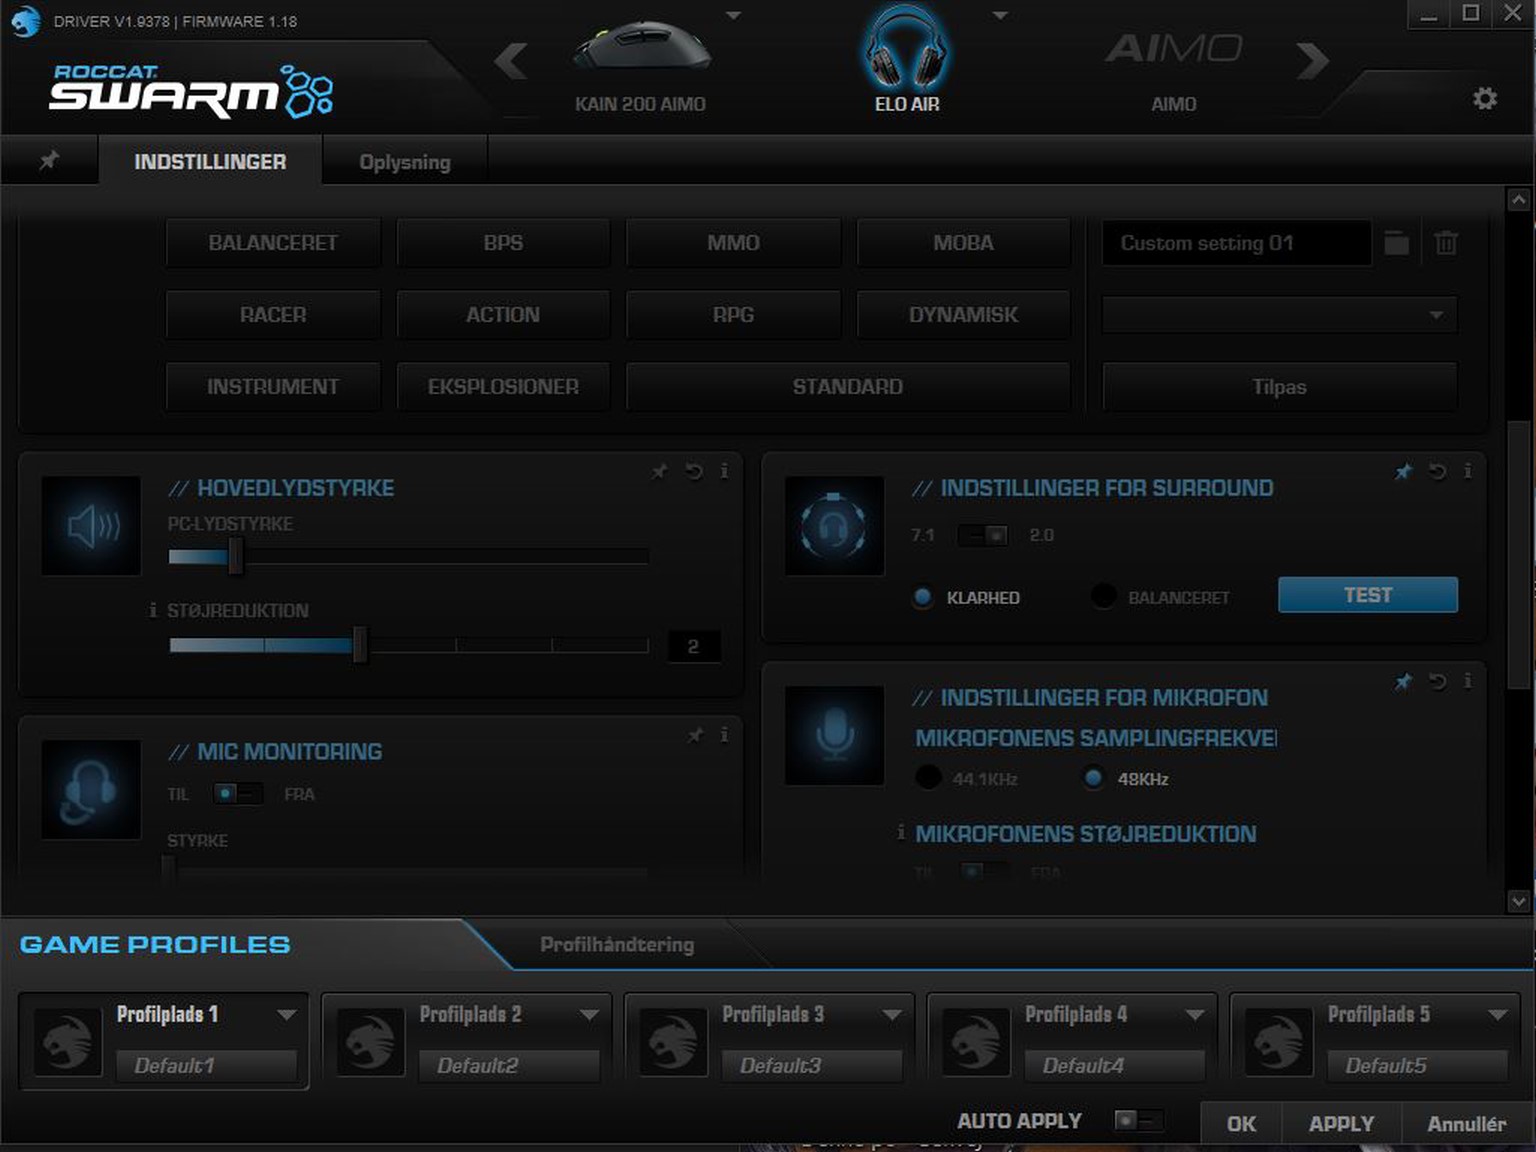Open the Game Profiles tab
The width and height of the screenshot is (1536, 1152).
(x=155, y=944)
